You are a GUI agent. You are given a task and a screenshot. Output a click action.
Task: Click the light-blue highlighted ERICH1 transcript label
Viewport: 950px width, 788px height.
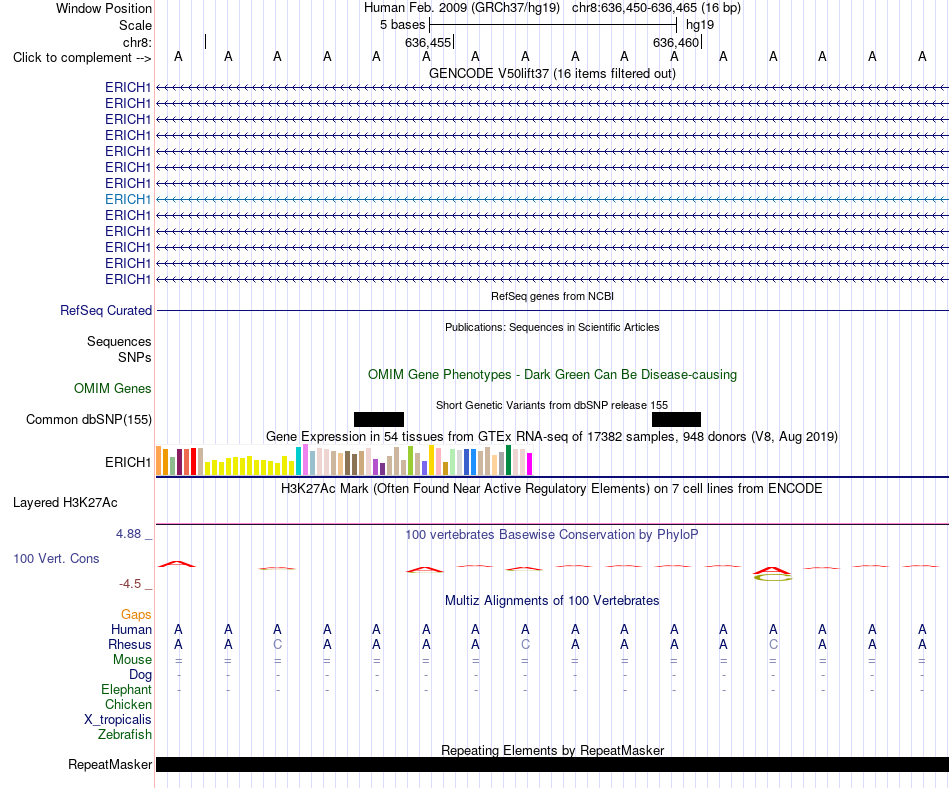point(128,199)
